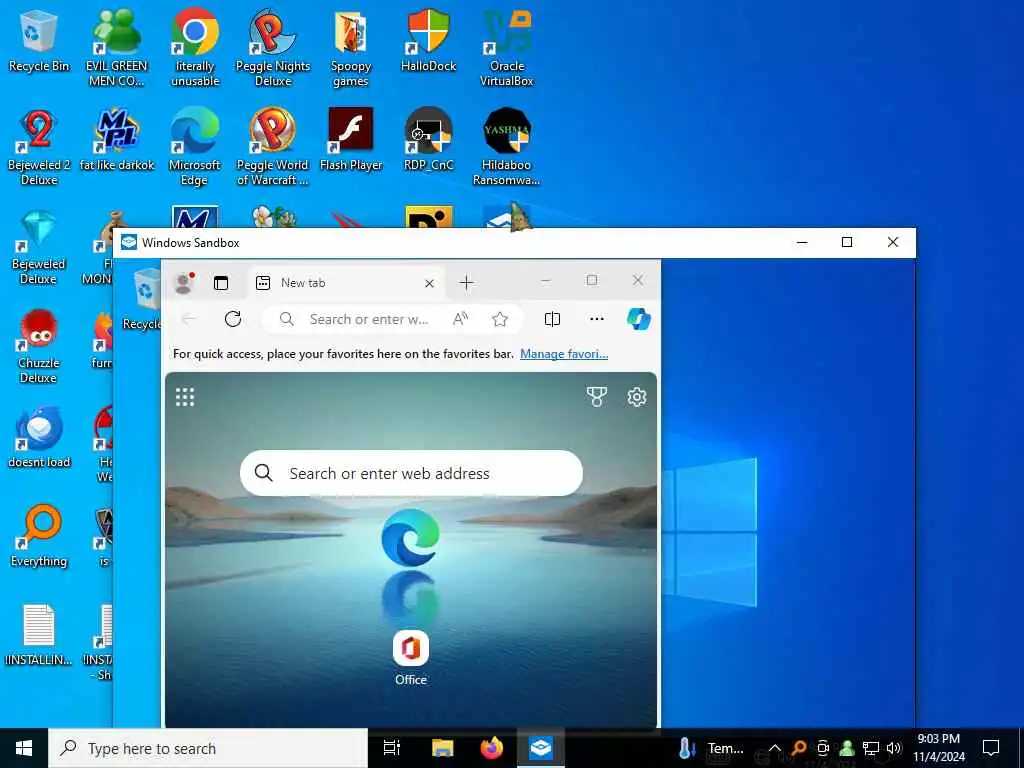This screenshot has height=768, width=1024.
Task: Select Windows Sandbox taskbar button
Action: pyautogui.click(x=541, y=748)
